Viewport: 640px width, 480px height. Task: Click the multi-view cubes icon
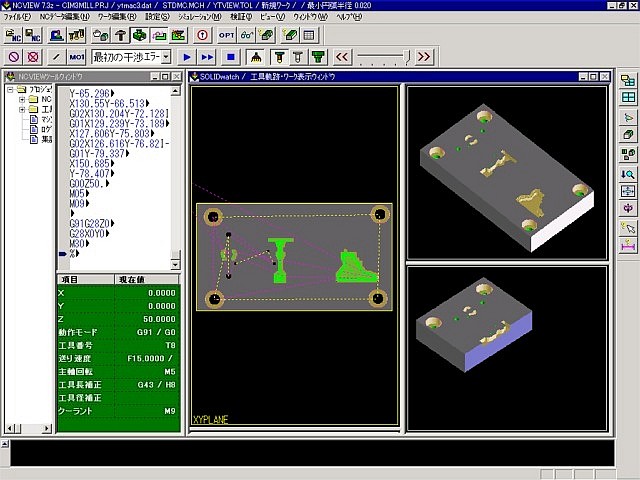[x=628, y=154]
